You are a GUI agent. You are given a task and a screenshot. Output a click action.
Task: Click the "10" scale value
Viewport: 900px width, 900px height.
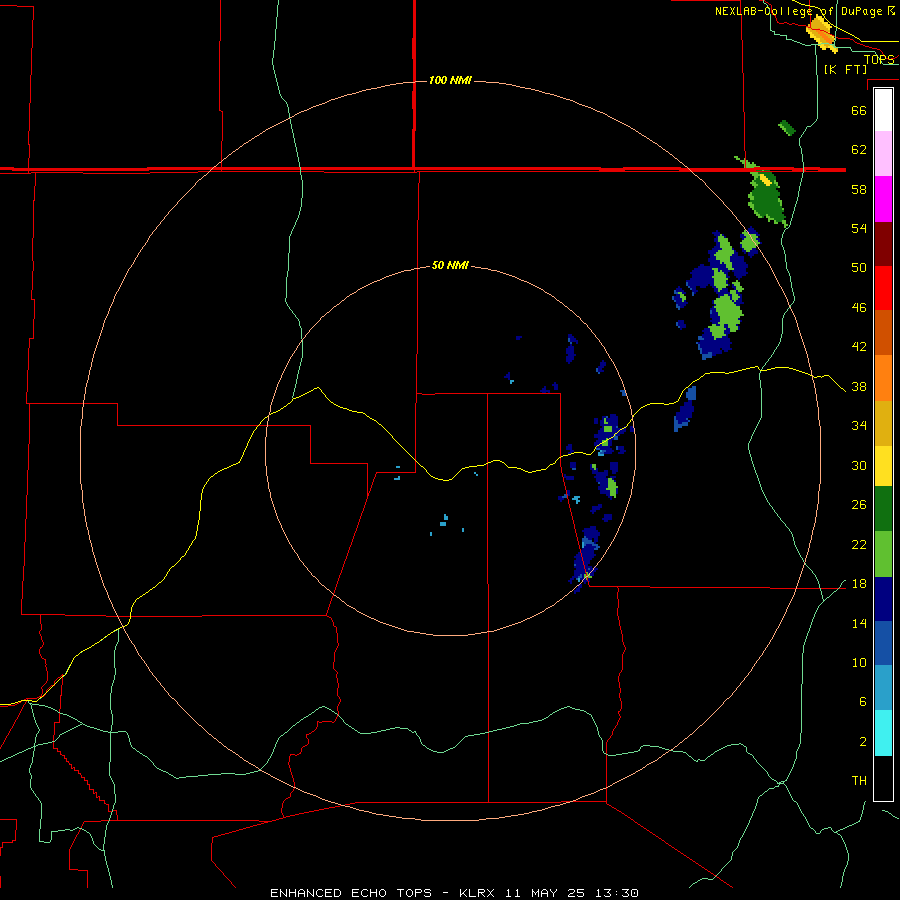tap(859, 662)
